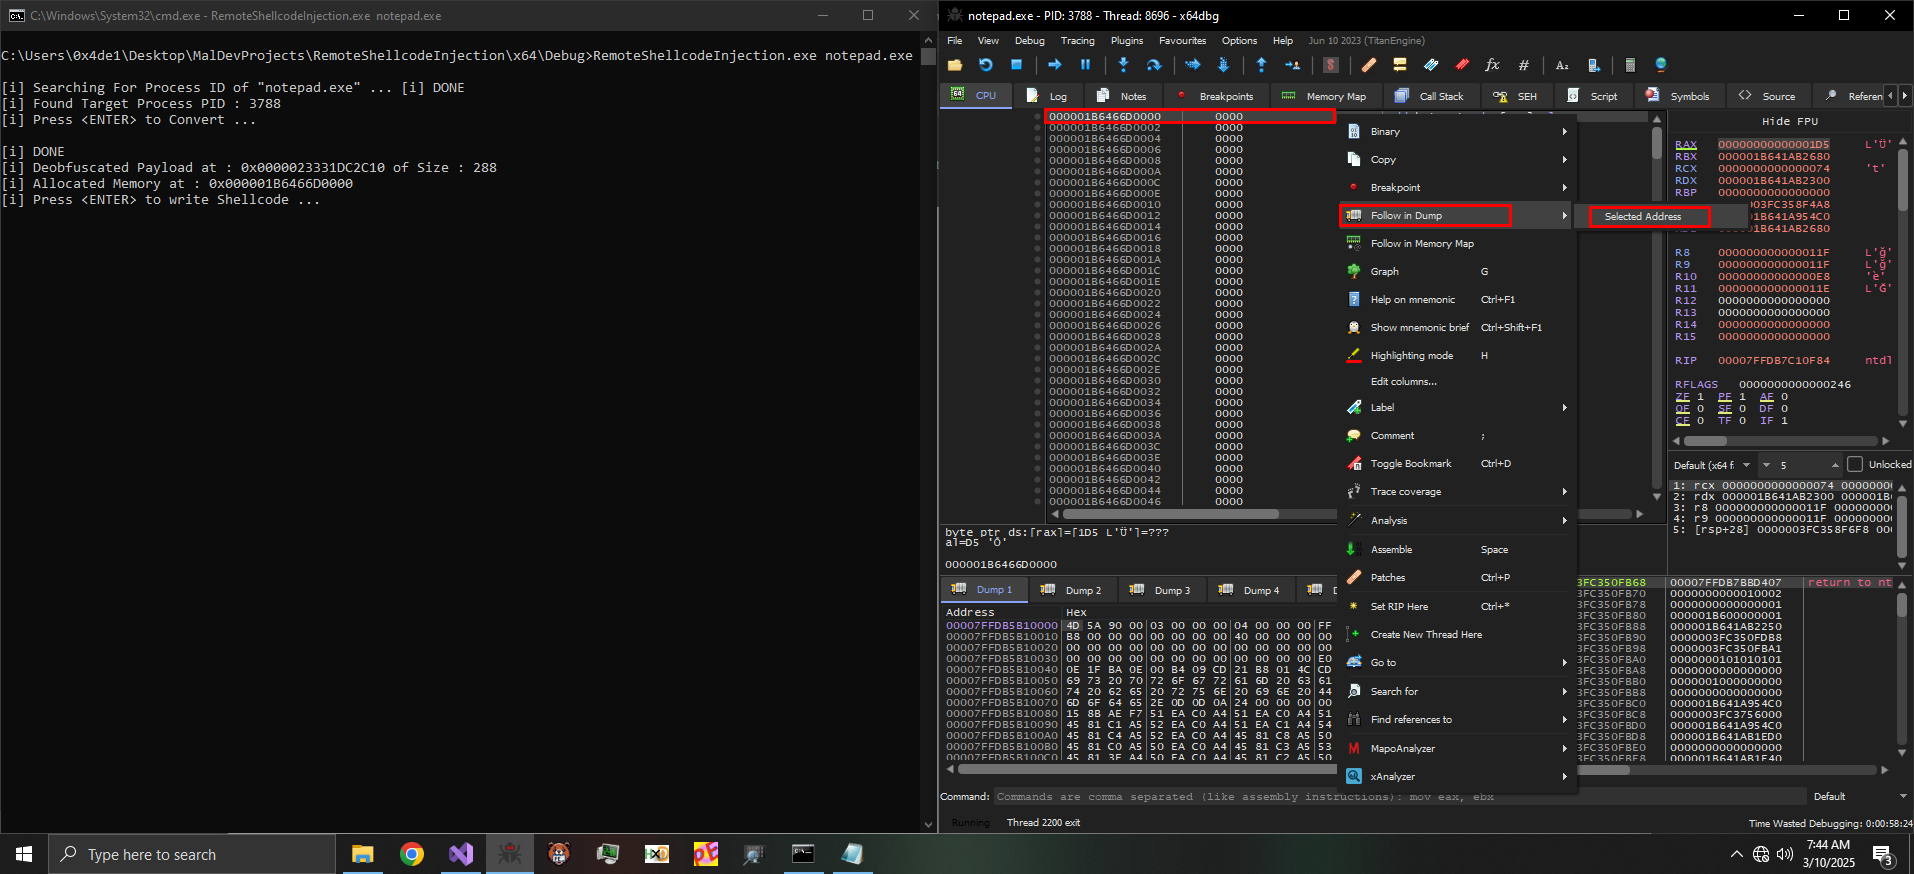Viewport: 1914px width, 874px height.
Task: Expand the Binary submenu
Action: tap(1457, 131)
